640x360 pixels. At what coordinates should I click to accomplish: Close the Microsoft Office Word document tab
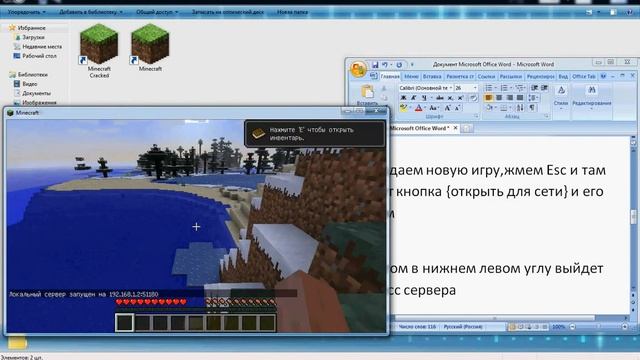[456, 128]
